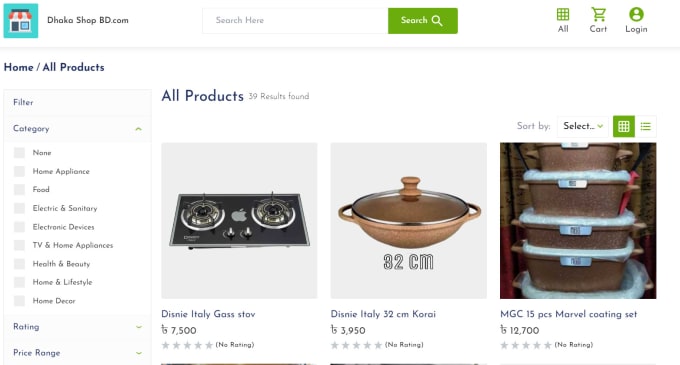Go to Home in the breadcrumb
This screenshot has width=680, height=365.
click(19, 67)
